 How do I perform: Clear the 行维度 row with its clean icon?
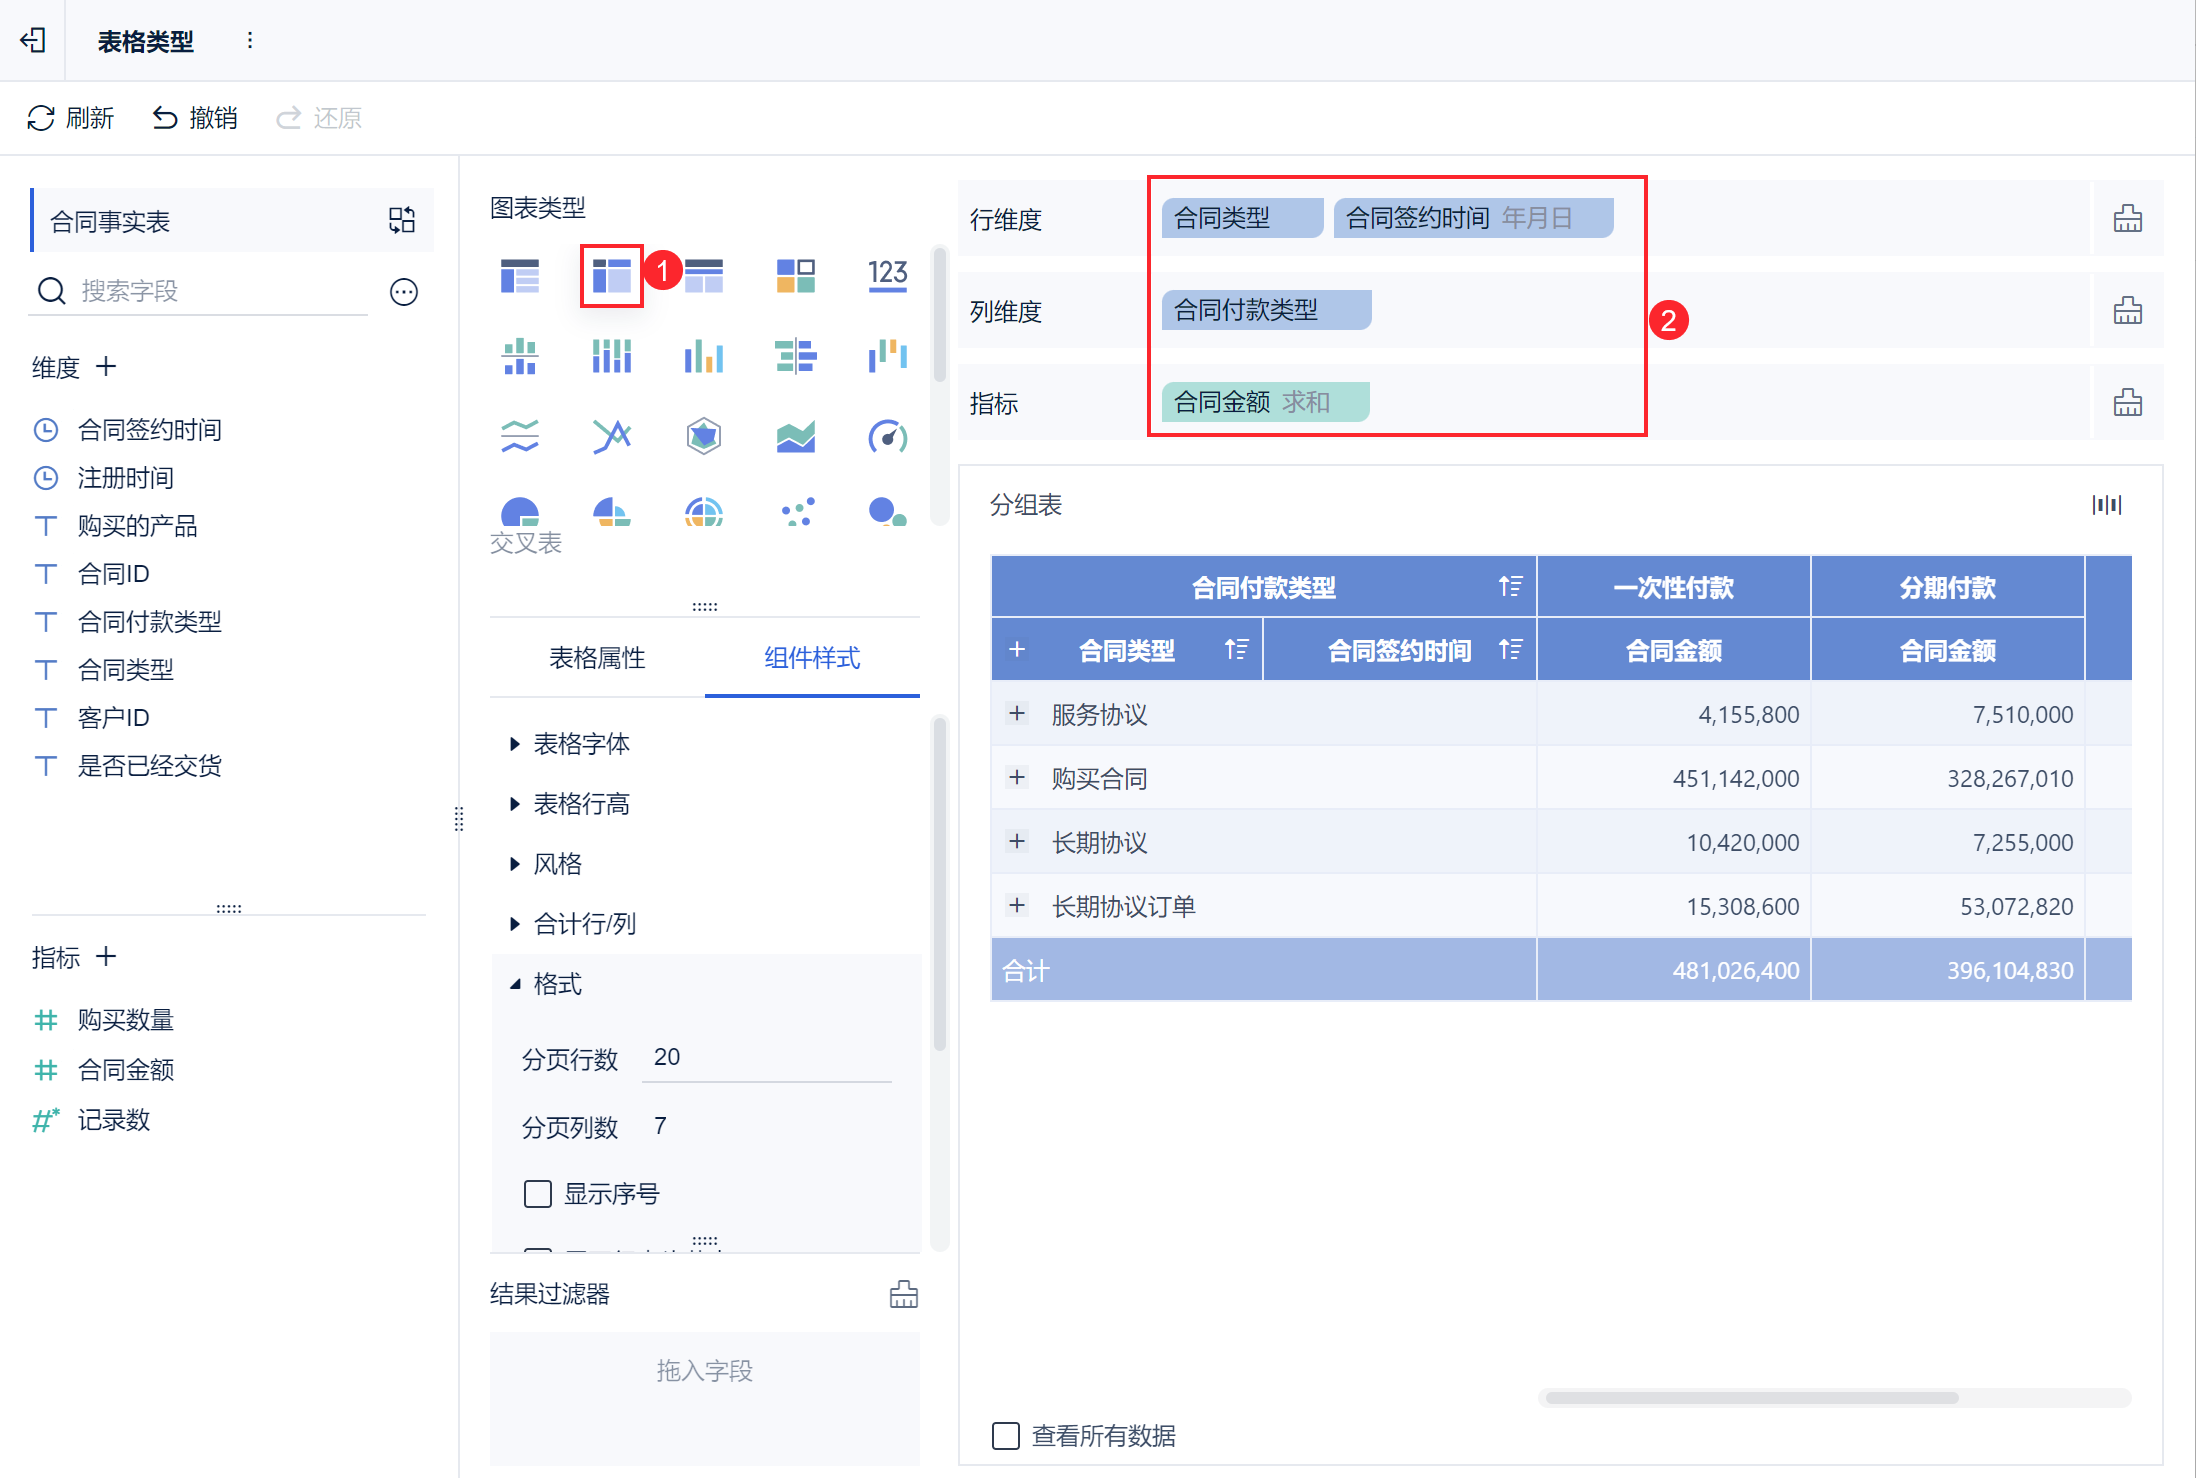tap(2127, 219)
